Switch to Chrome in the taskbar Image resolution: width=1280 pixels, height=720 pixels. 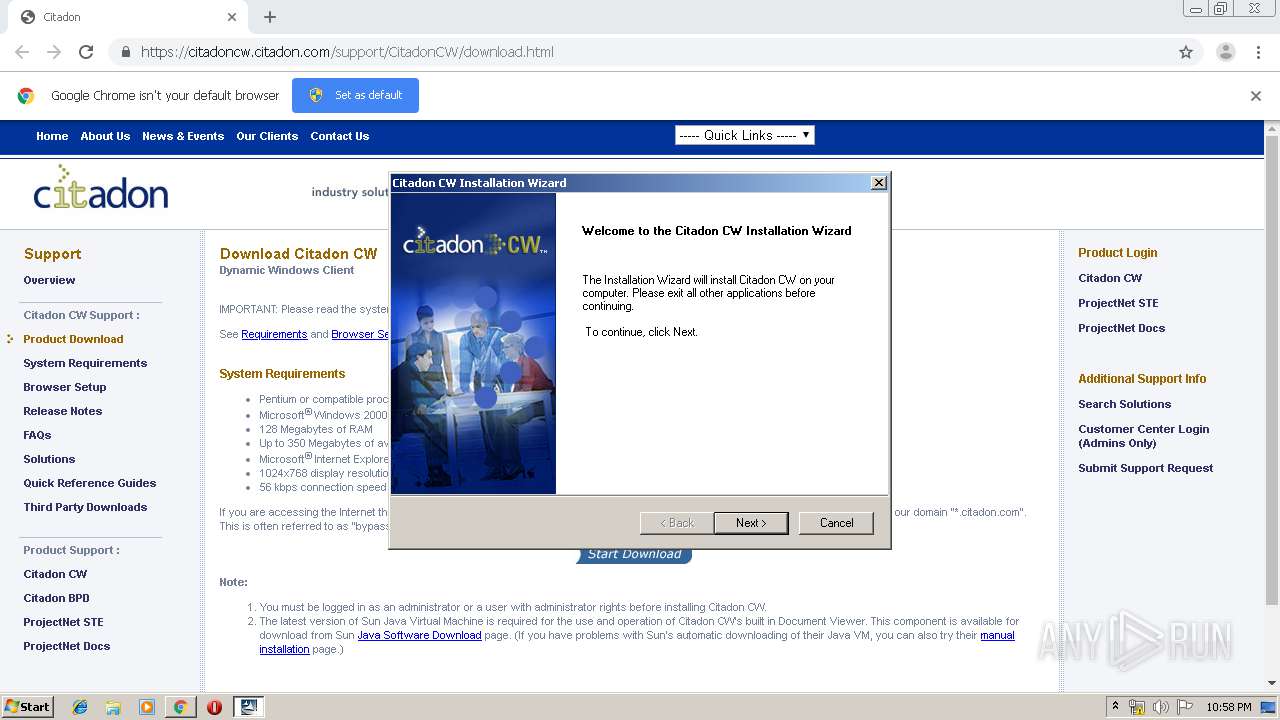[180, 707]
